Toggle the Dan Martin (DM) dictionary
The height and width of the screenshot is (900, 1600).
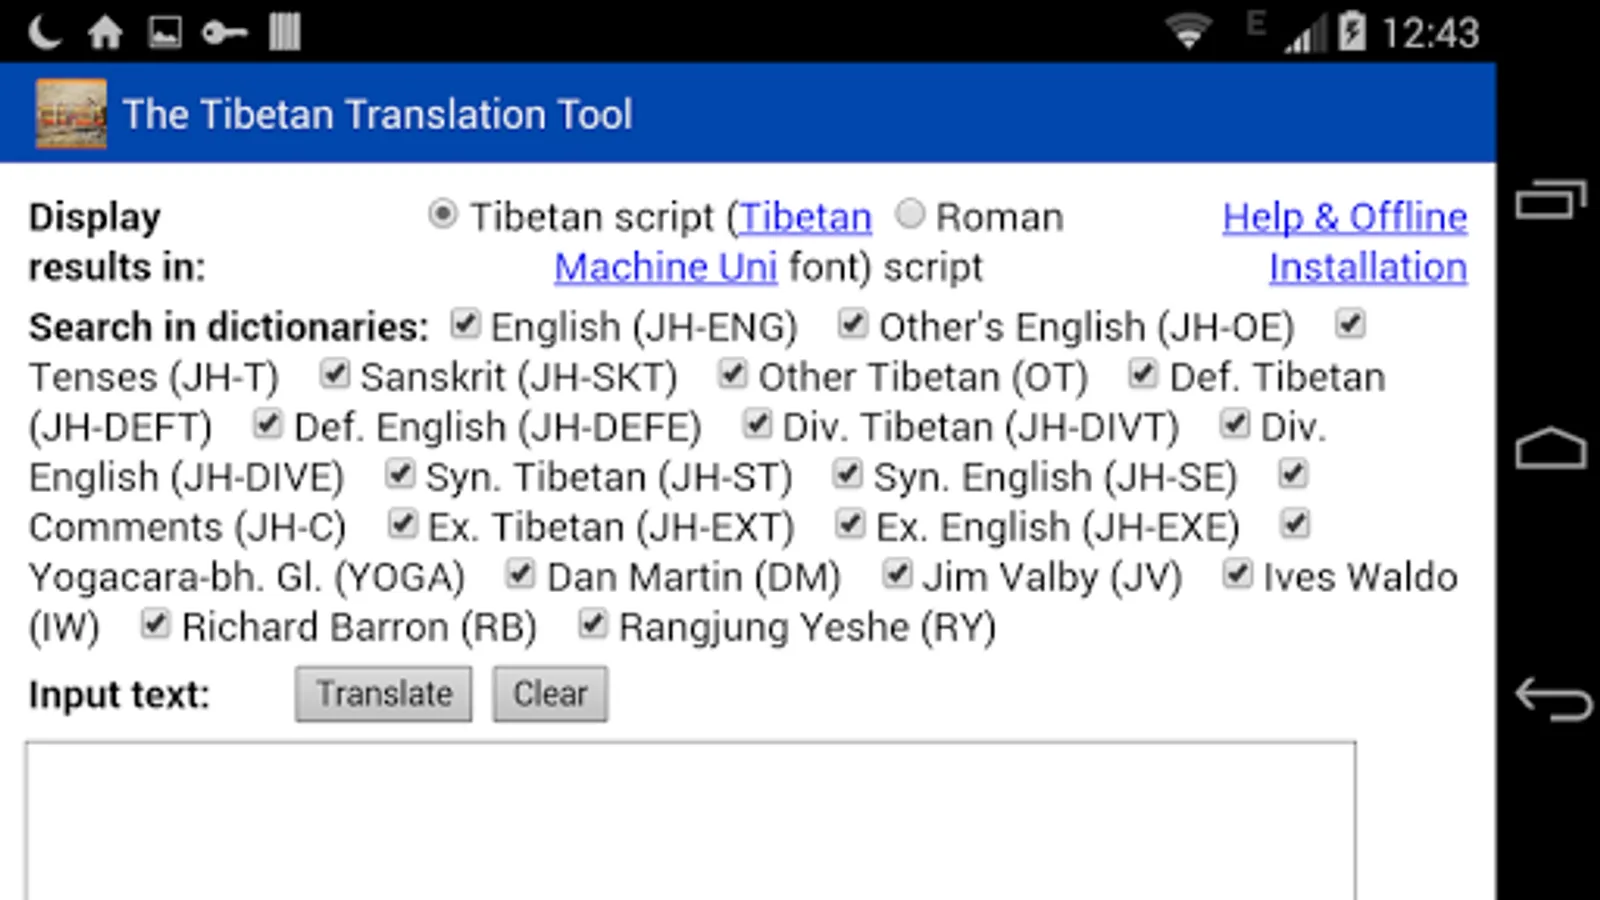coord(520,574)
